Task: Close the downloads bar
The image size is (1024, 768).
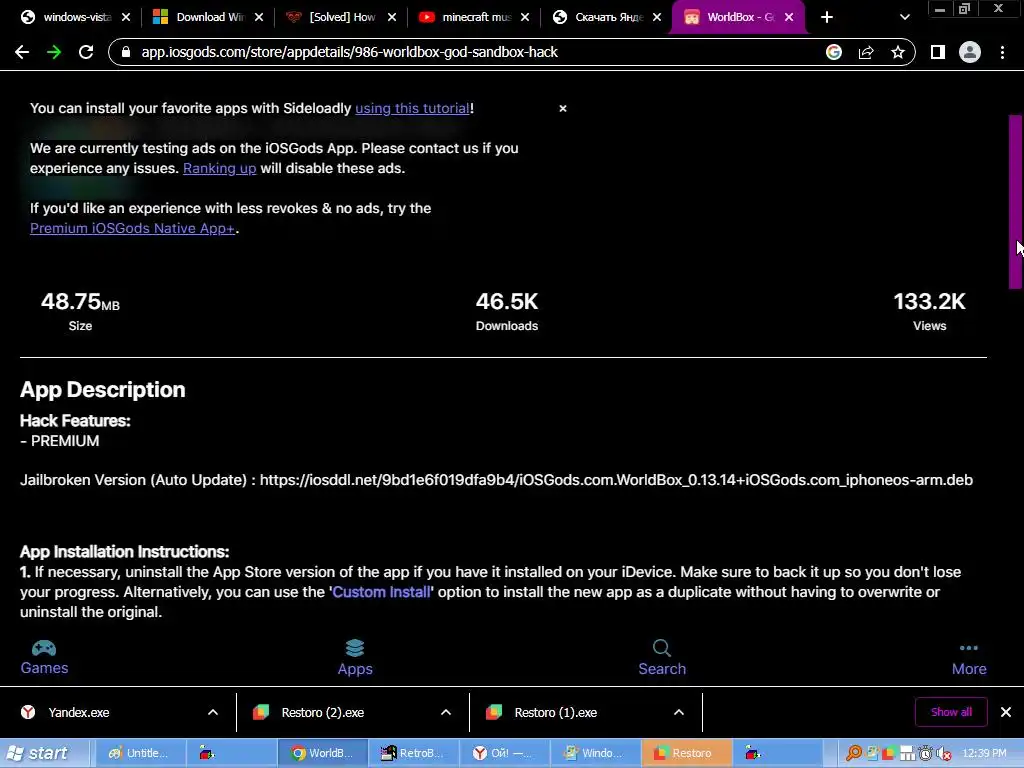Action: [1006, 712]
